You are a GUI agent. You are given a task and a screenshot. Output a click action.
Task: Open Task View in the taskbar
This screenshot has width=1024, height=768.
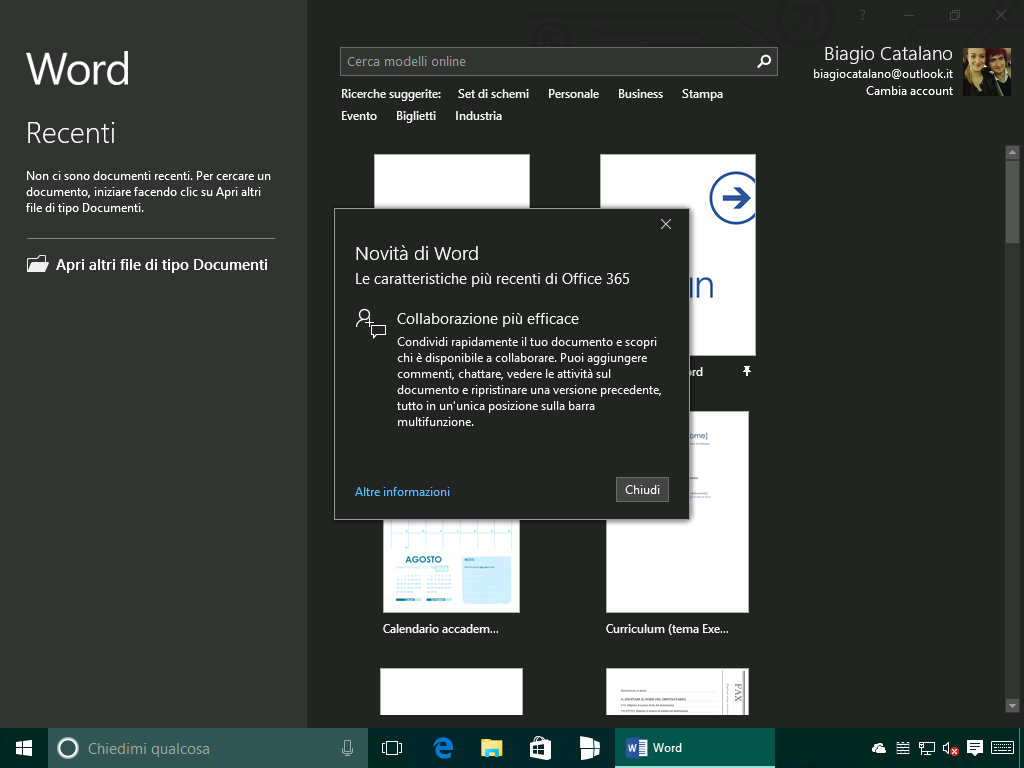pos(392,748)
